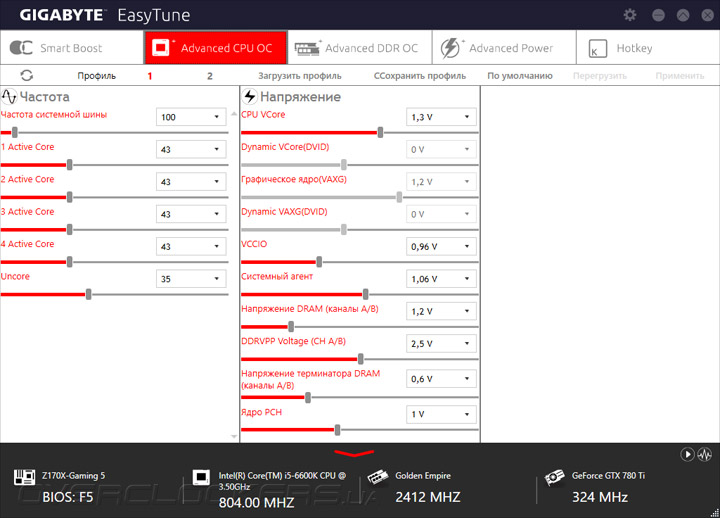The height and width of the screenshot is (518, 720).
Task: Click the play button icon in bottom bar
Action: coord(687,455)
